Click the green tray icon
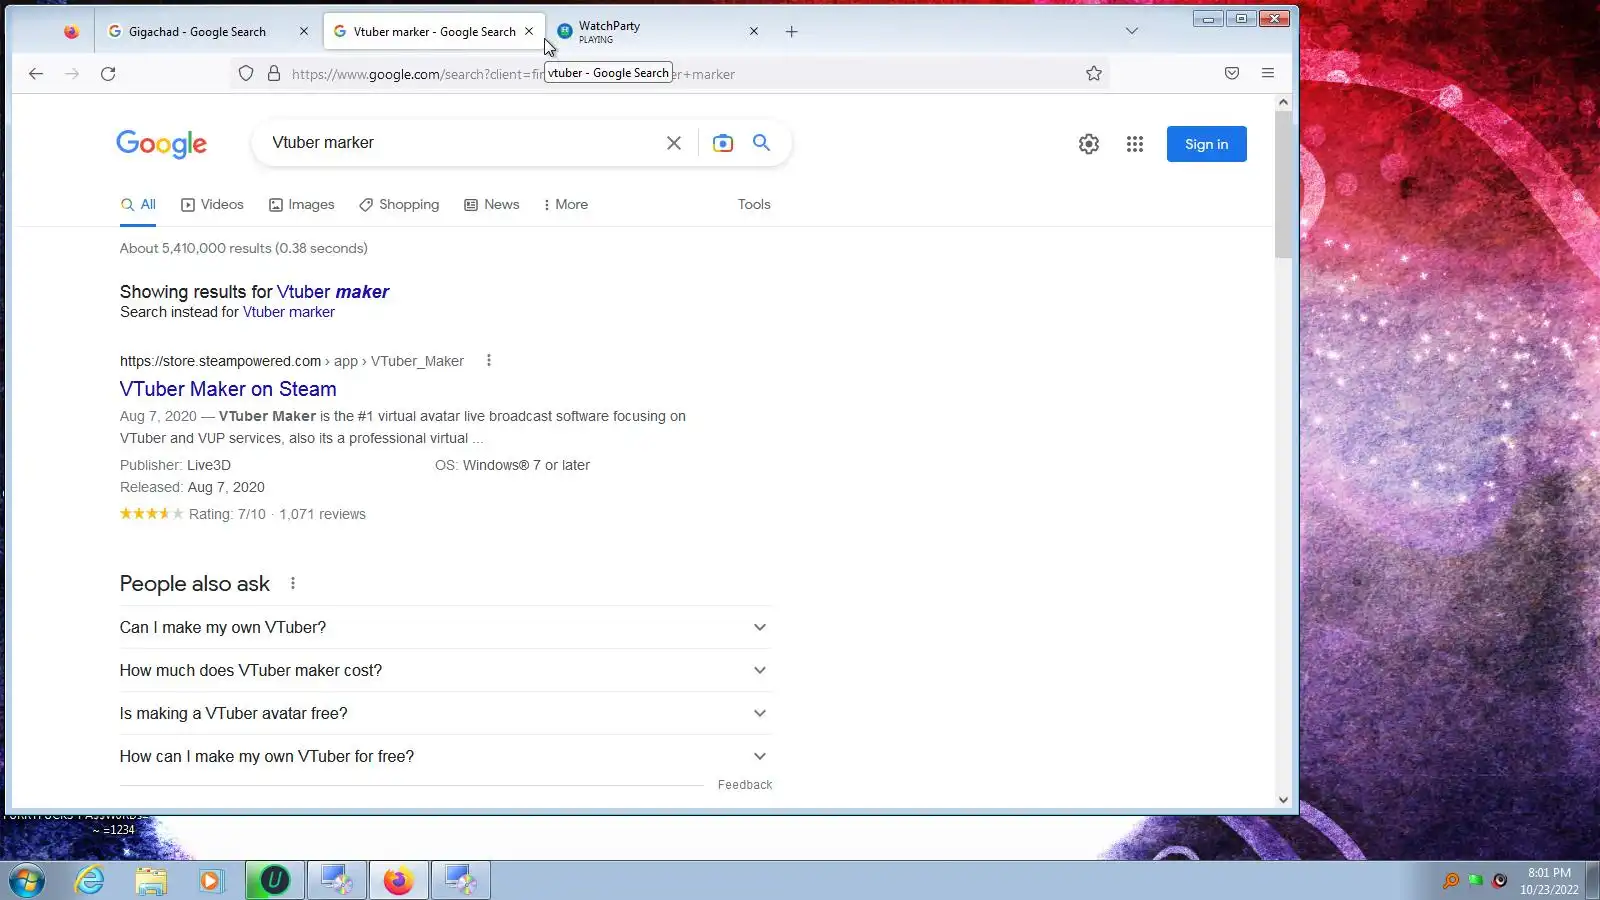Image resolution: width=1600 pixels, height=900 pixels. click(1475, 881)
